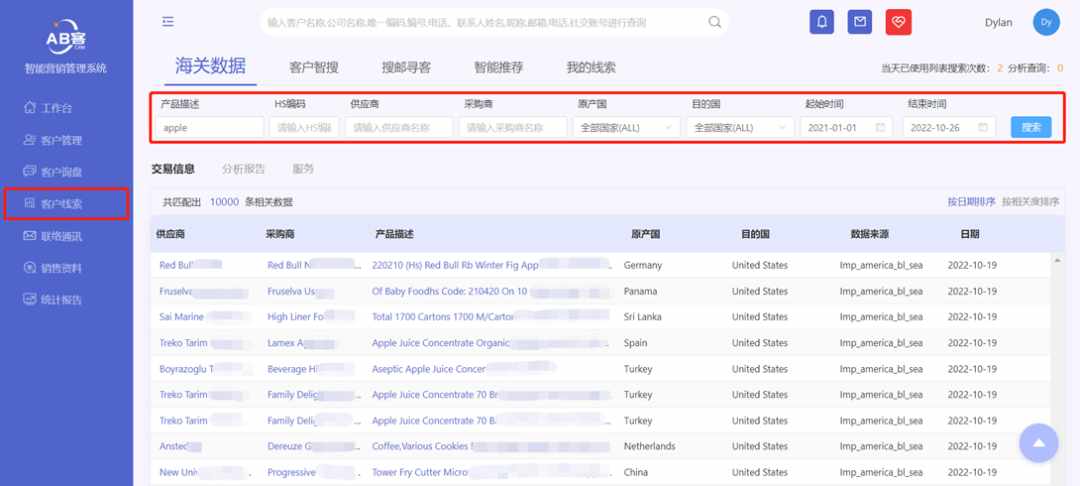This screenshot has height=486, width=1080.
Task: Open supplier link Red Bull in first row
Action: (174, 265)
